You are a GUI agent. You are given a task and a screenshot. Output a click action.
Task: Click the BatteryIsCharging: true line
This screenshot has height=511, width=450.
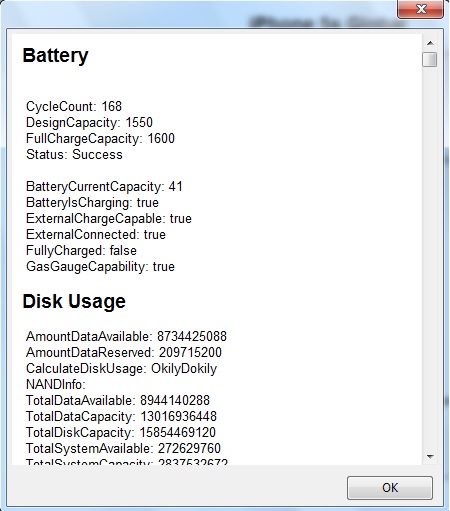[92, 202]
